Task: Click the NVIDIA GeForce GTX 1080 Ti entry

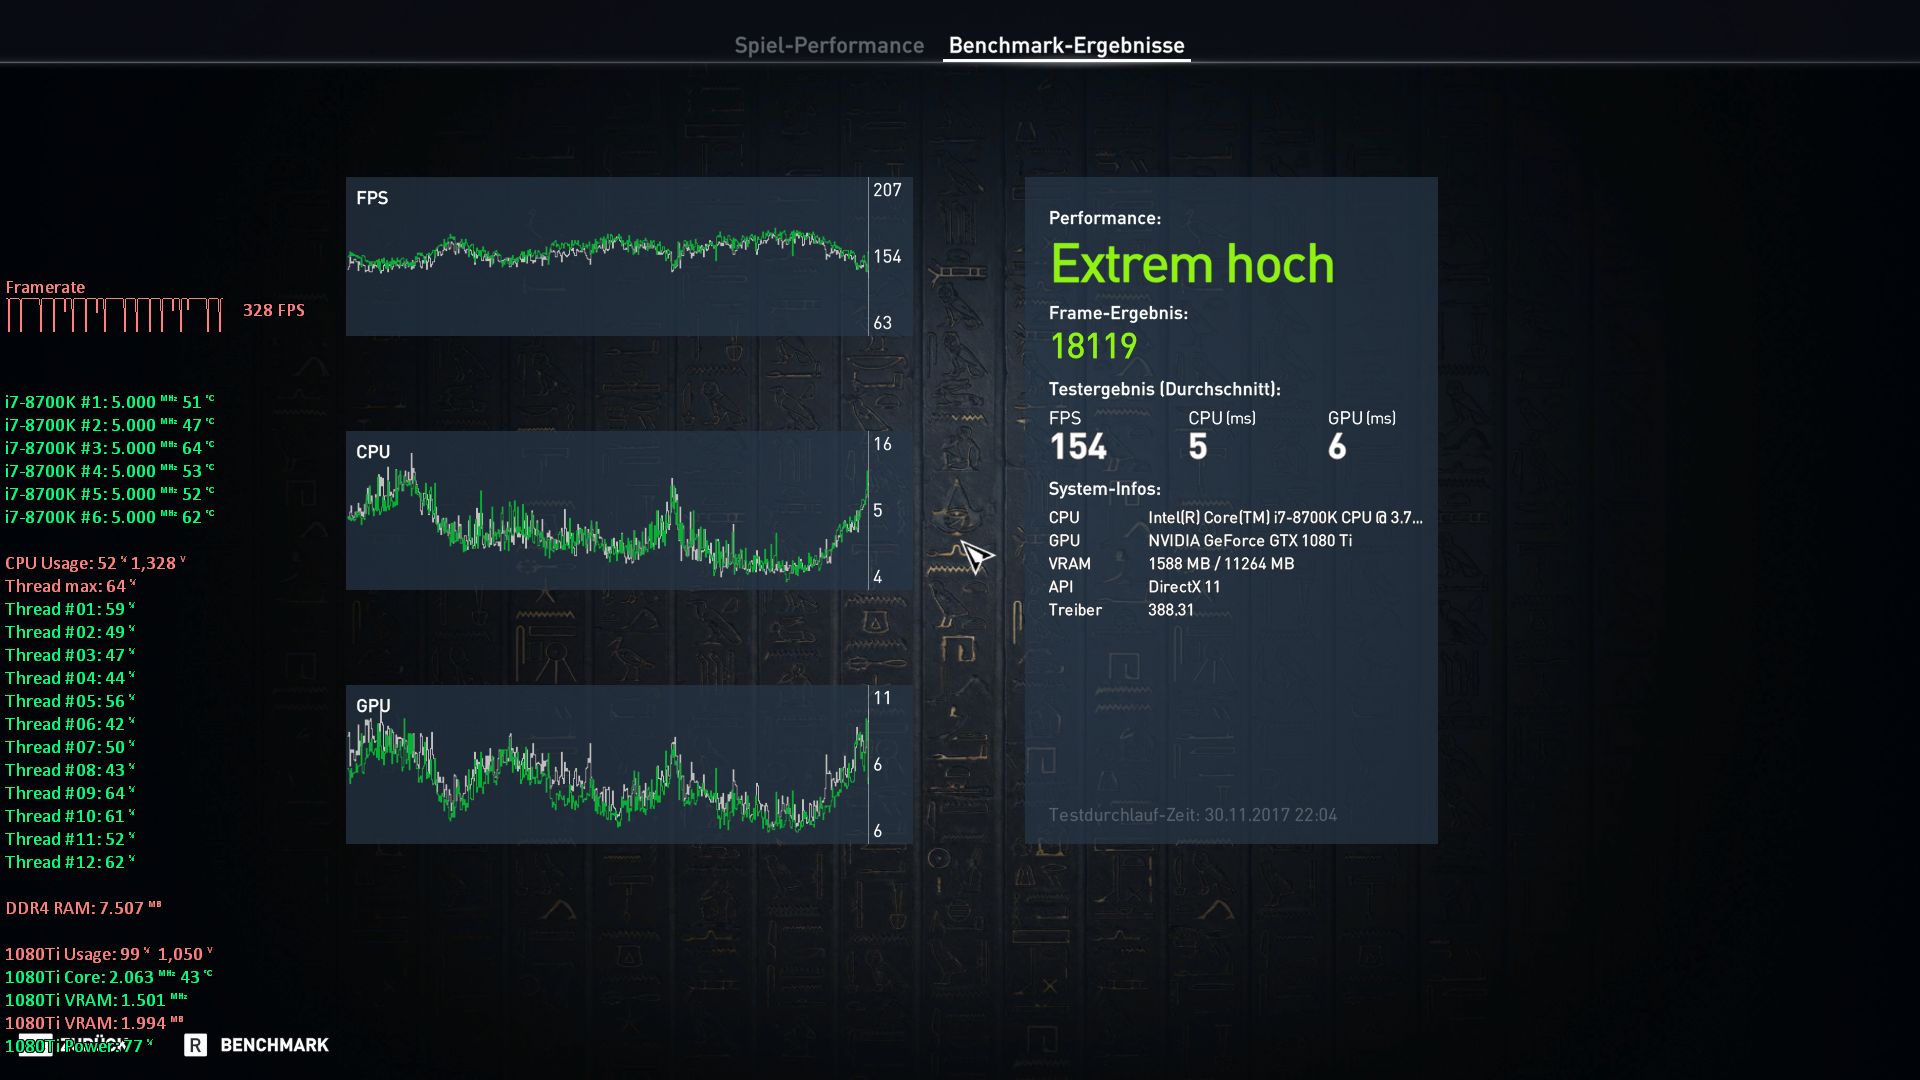Action: pos(1249,541)
